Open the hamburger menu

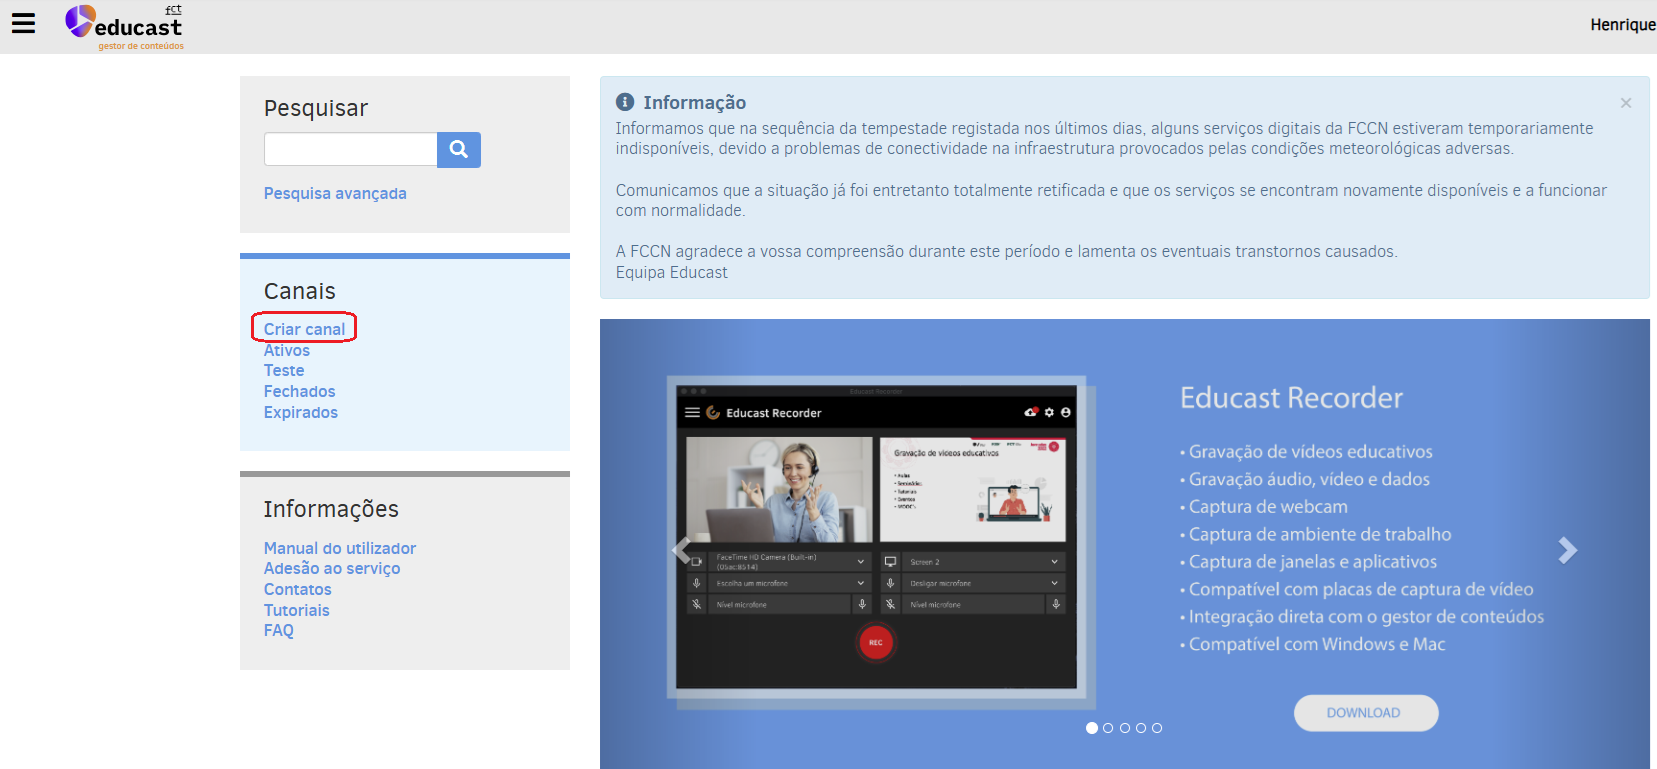23,24
